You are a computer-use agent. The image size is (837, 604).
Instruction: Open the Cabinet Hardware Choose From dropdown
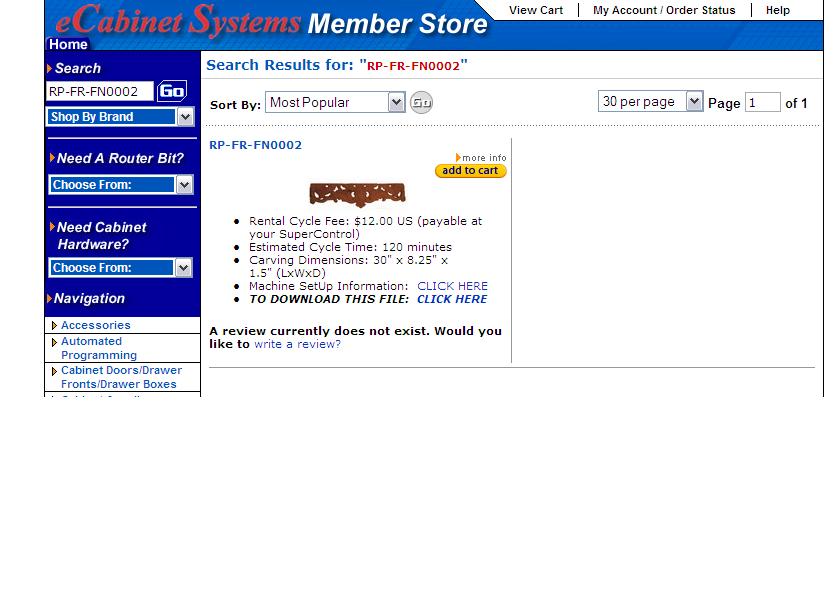[x=120, y=267]
